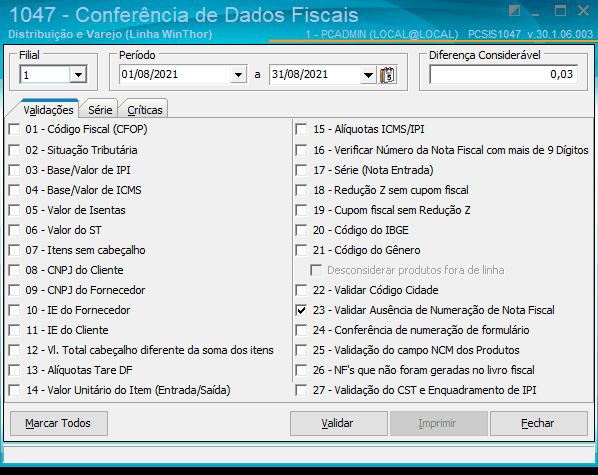Tick 19 - Cupom fiscal sem Redução Z

[301, 210]
